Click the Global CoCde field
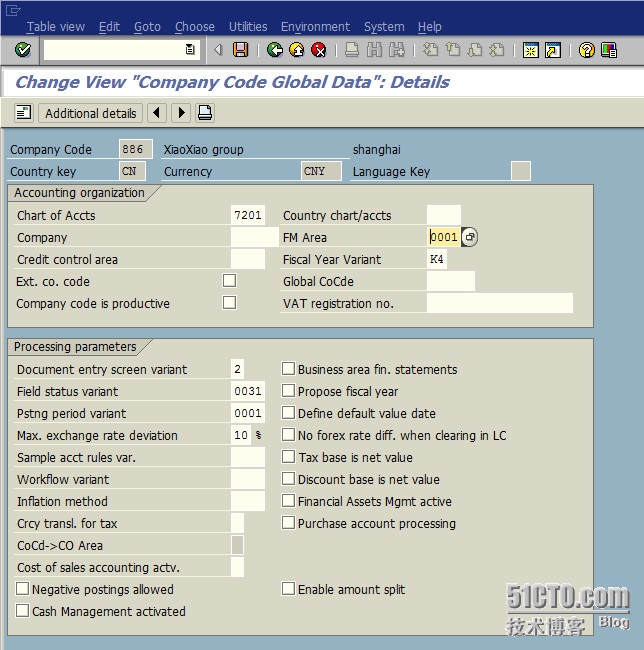This screenshot has height=650, width=644. click(x=451, y=281)
